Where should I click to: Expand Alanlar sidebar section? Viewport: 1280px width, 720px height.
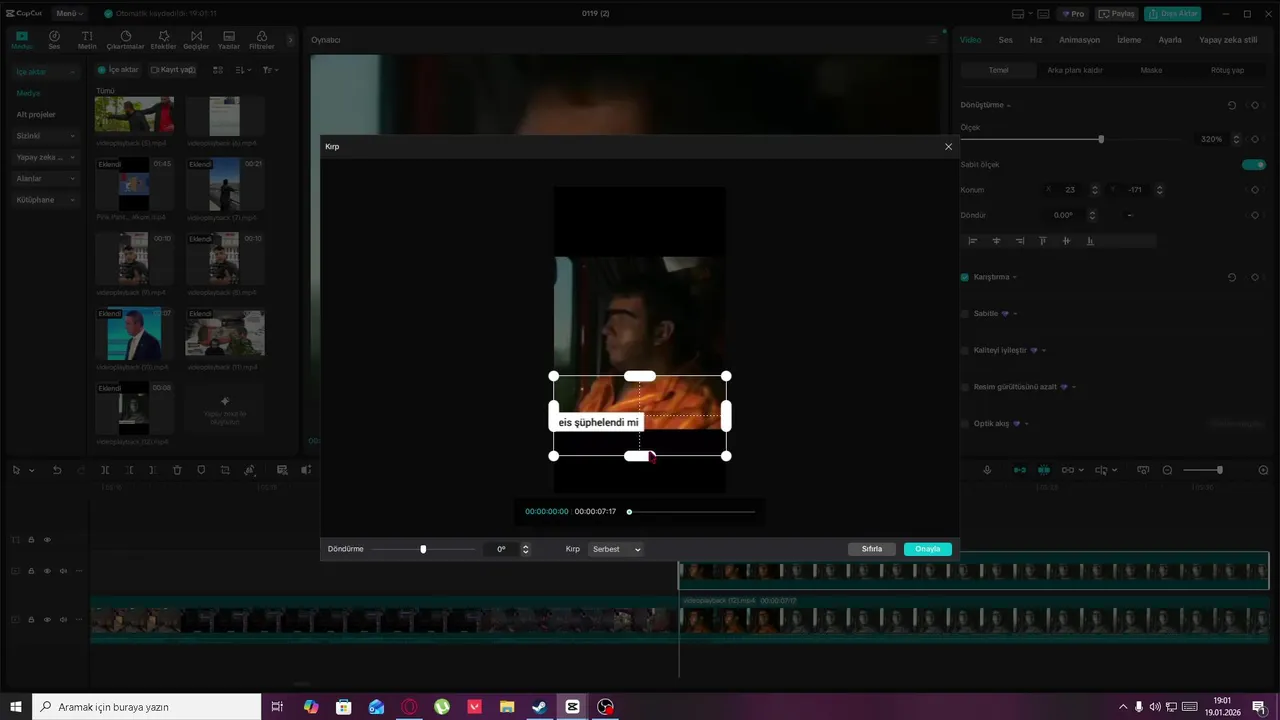(x=46, y=179)
